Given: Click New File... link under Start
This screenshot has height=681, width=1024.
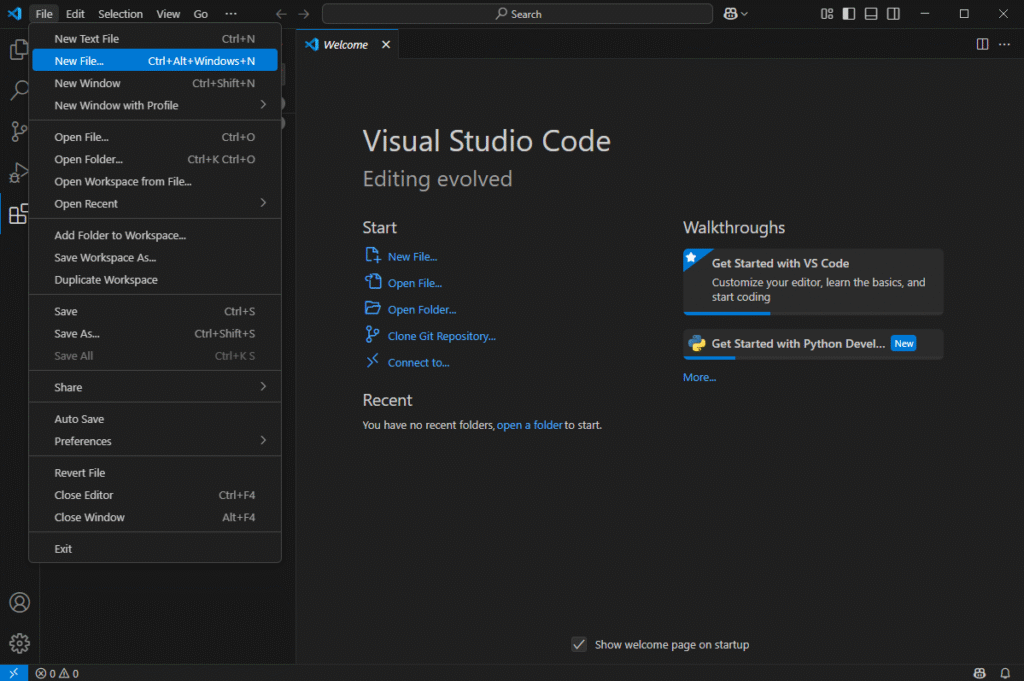Looking at the screenshot, I should coord(412,257).
